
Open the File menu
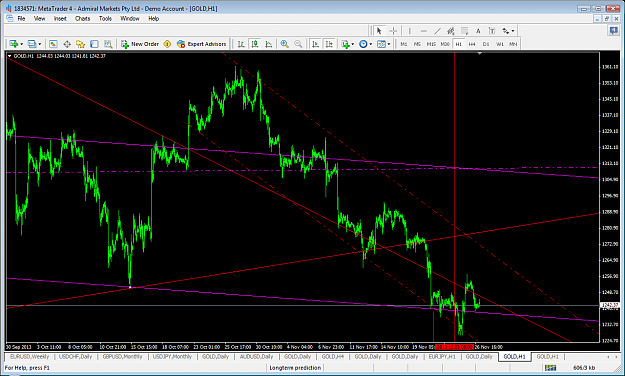(x=21, y=18)
